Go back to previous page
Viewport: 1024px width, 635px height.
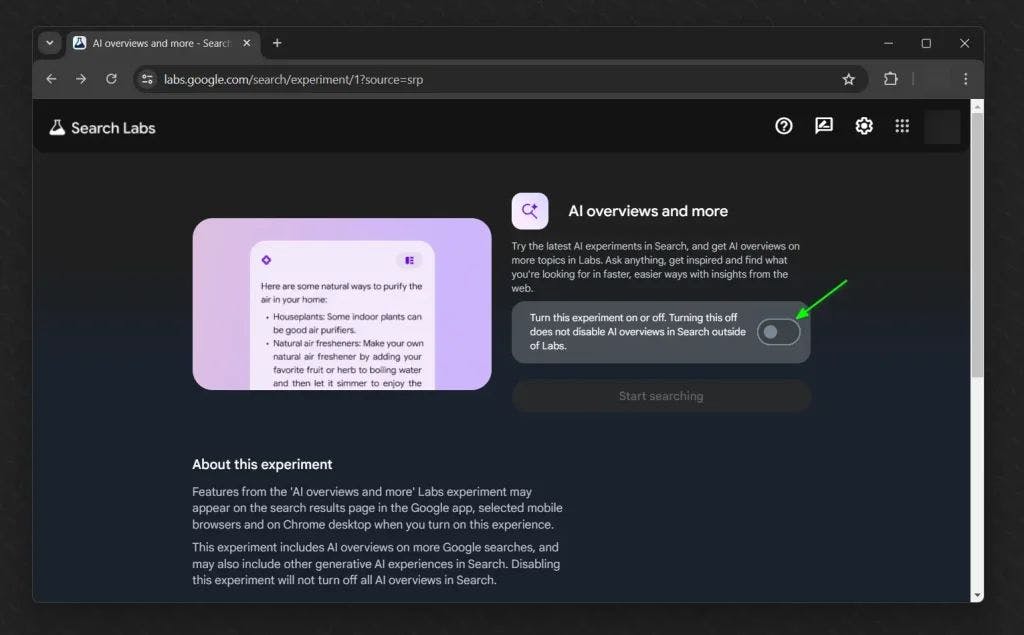[x=51, y=79]
